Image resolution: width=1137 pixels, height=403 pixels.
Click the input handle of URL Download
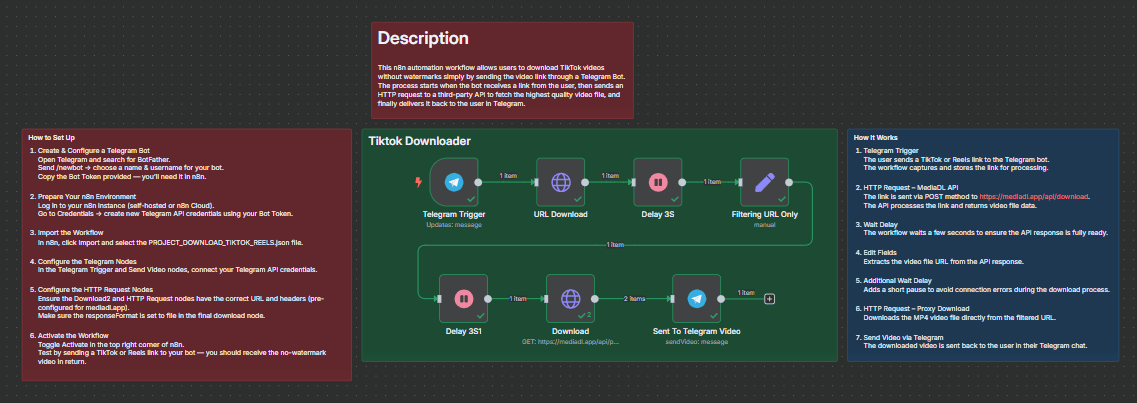[x=536, y=182]
